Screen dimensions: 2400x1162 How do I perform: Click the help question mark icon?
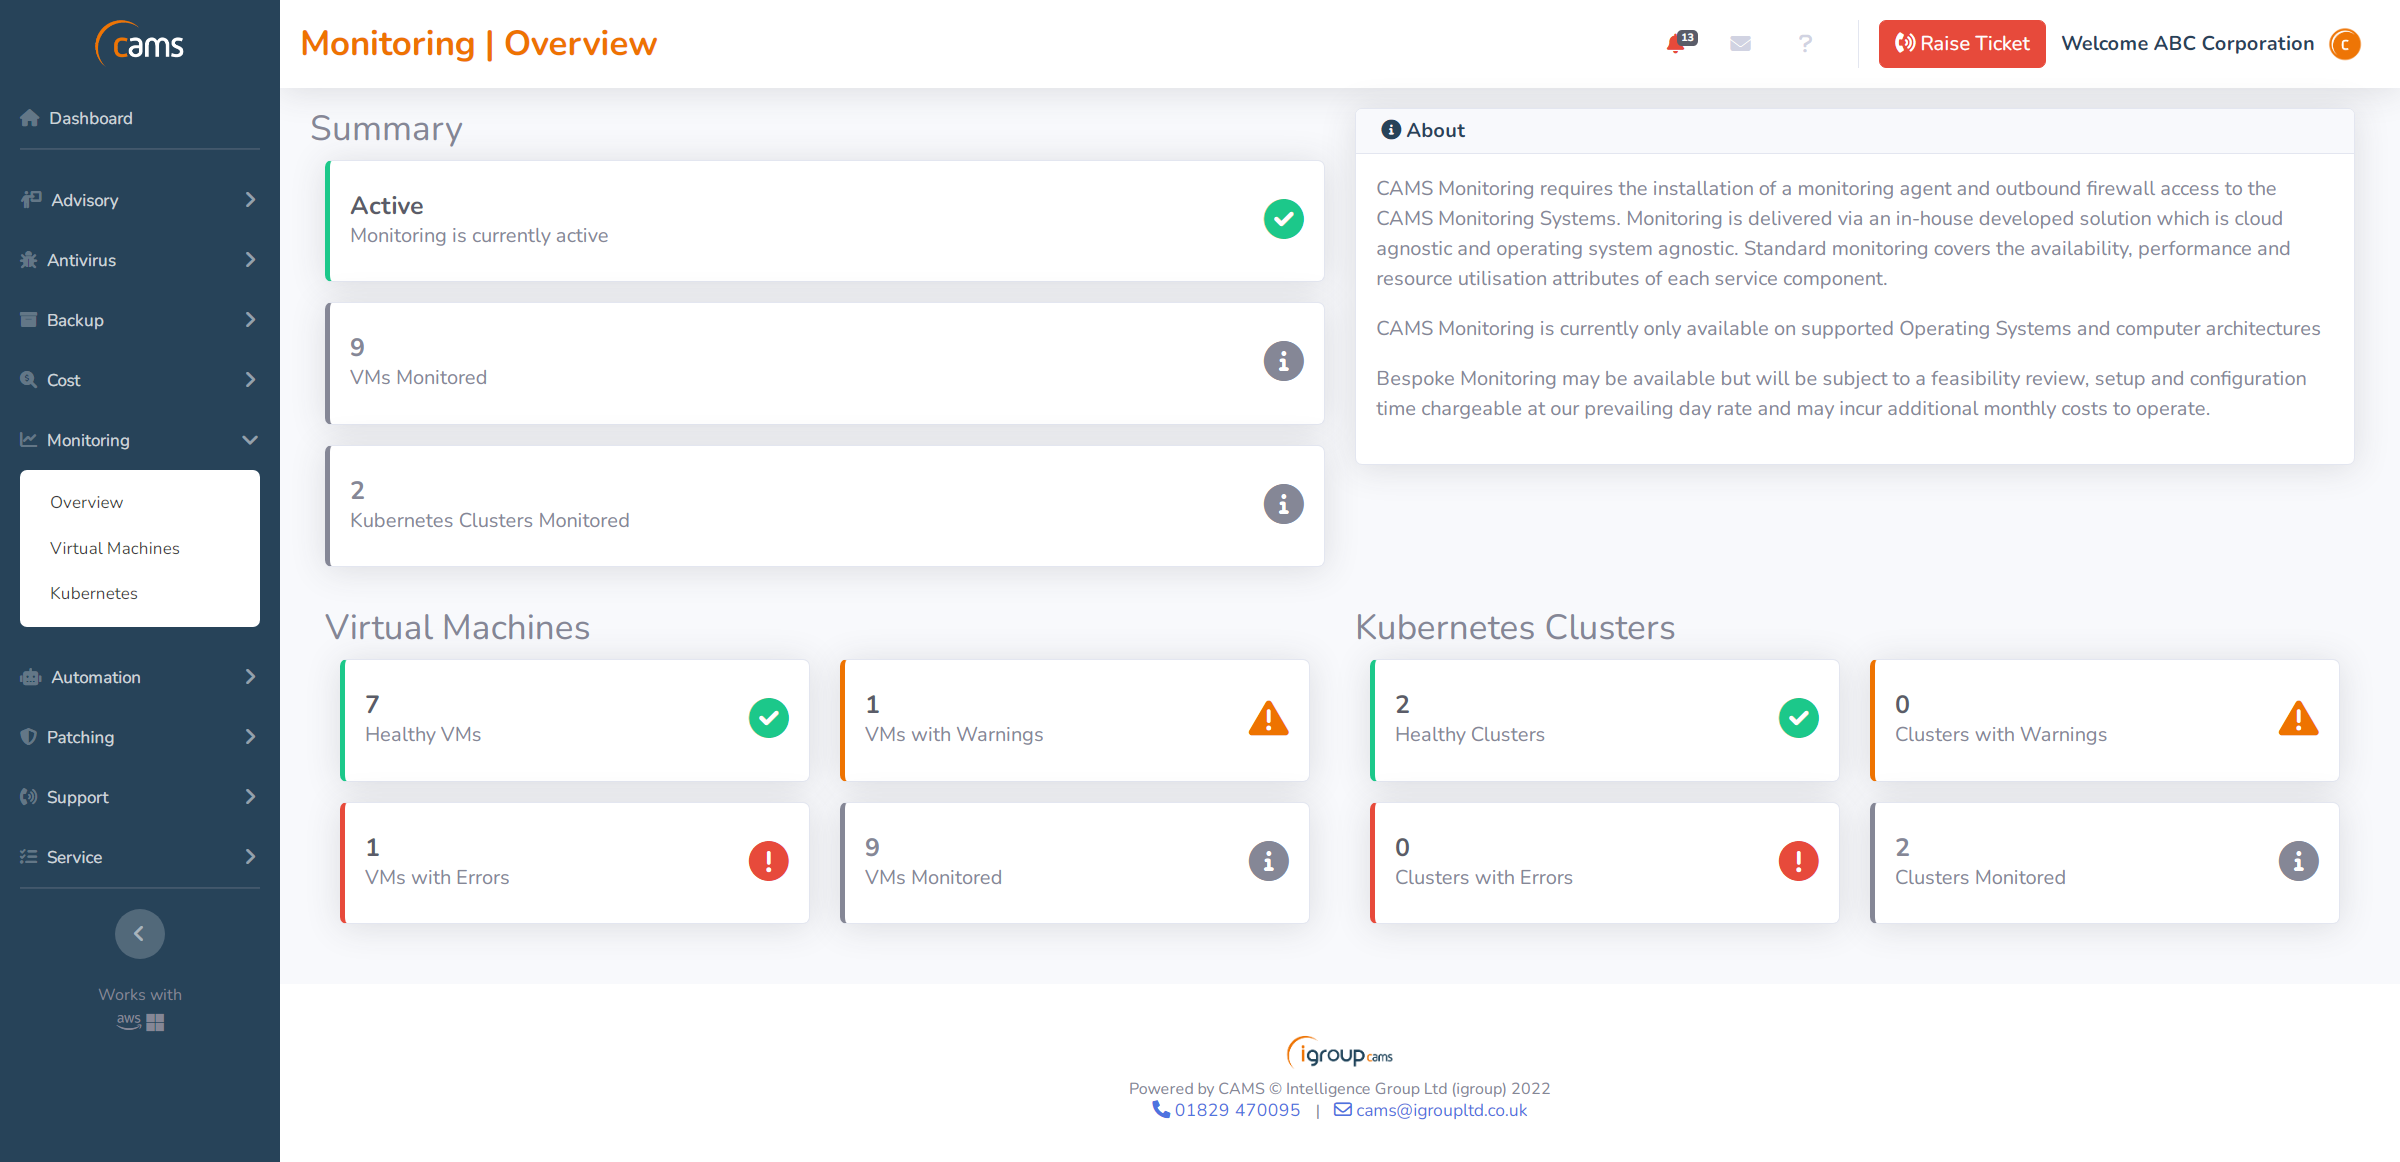click(x=1805, y=44)
